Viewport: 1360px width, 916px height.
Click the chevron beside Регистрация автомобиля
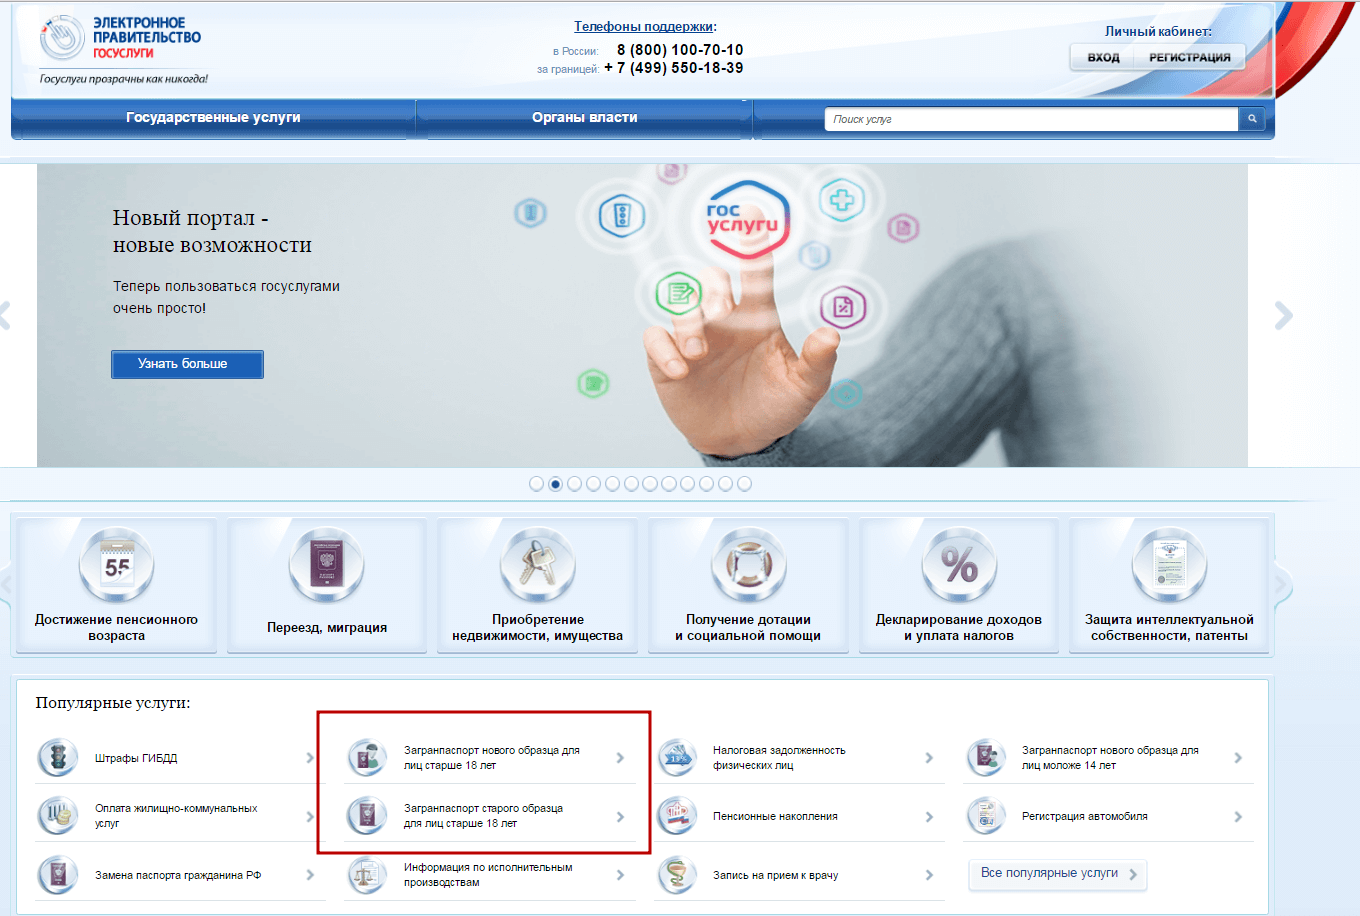[x=1238, y=817]
